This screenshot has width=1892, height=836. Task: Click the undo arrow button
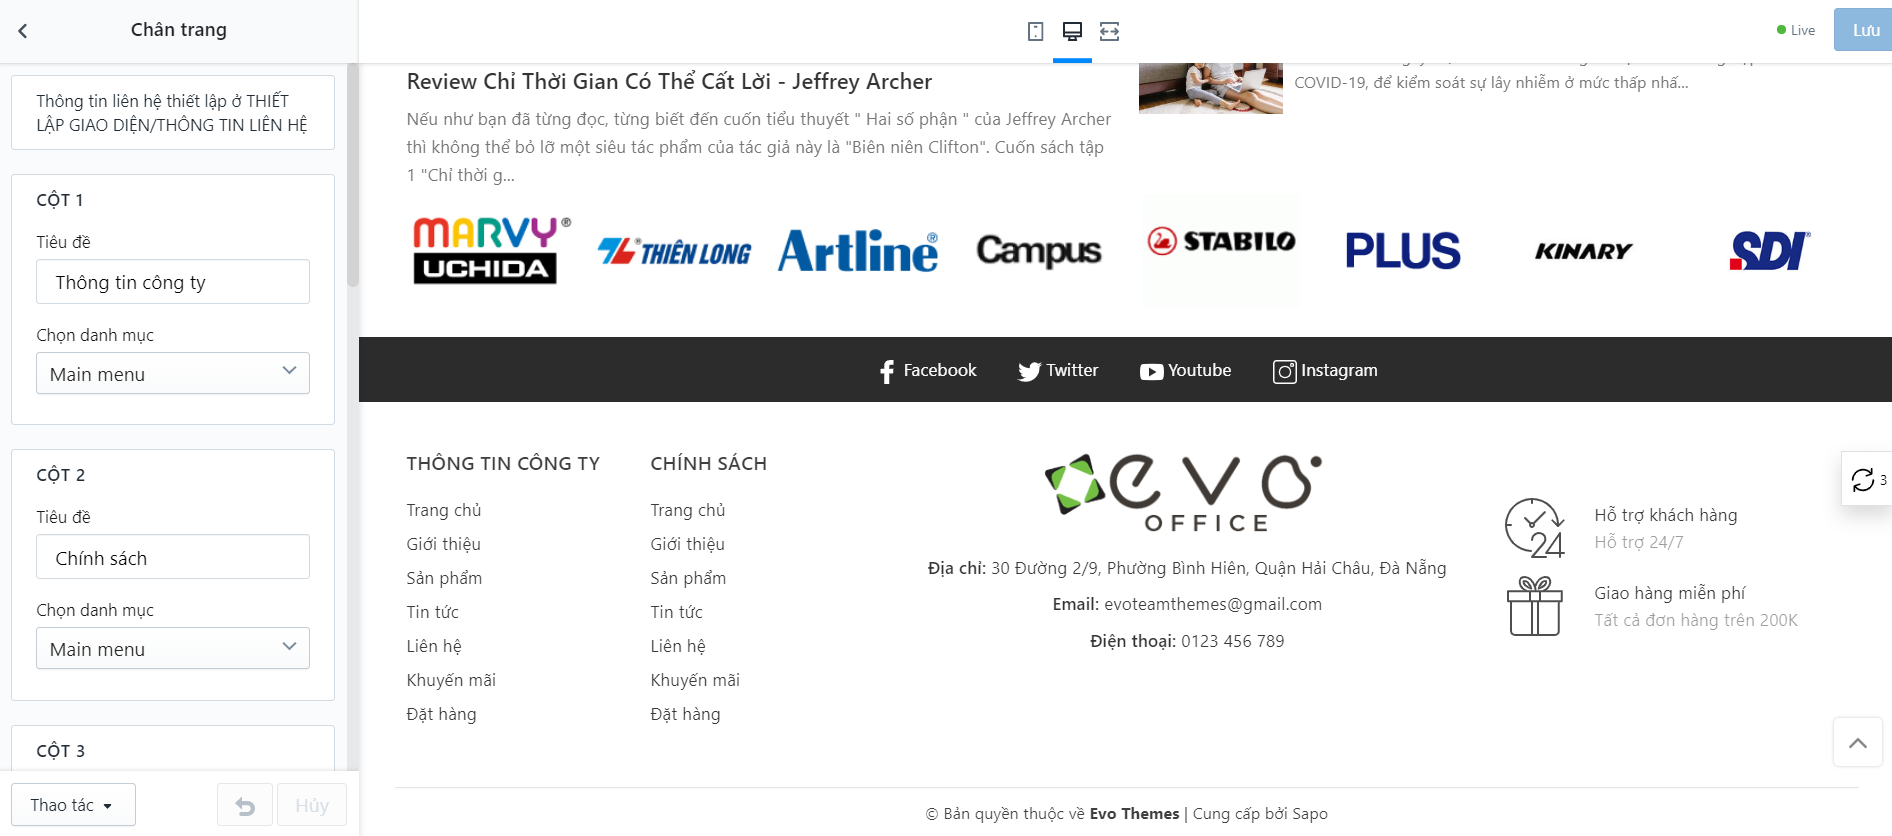[x=245, y=805]
